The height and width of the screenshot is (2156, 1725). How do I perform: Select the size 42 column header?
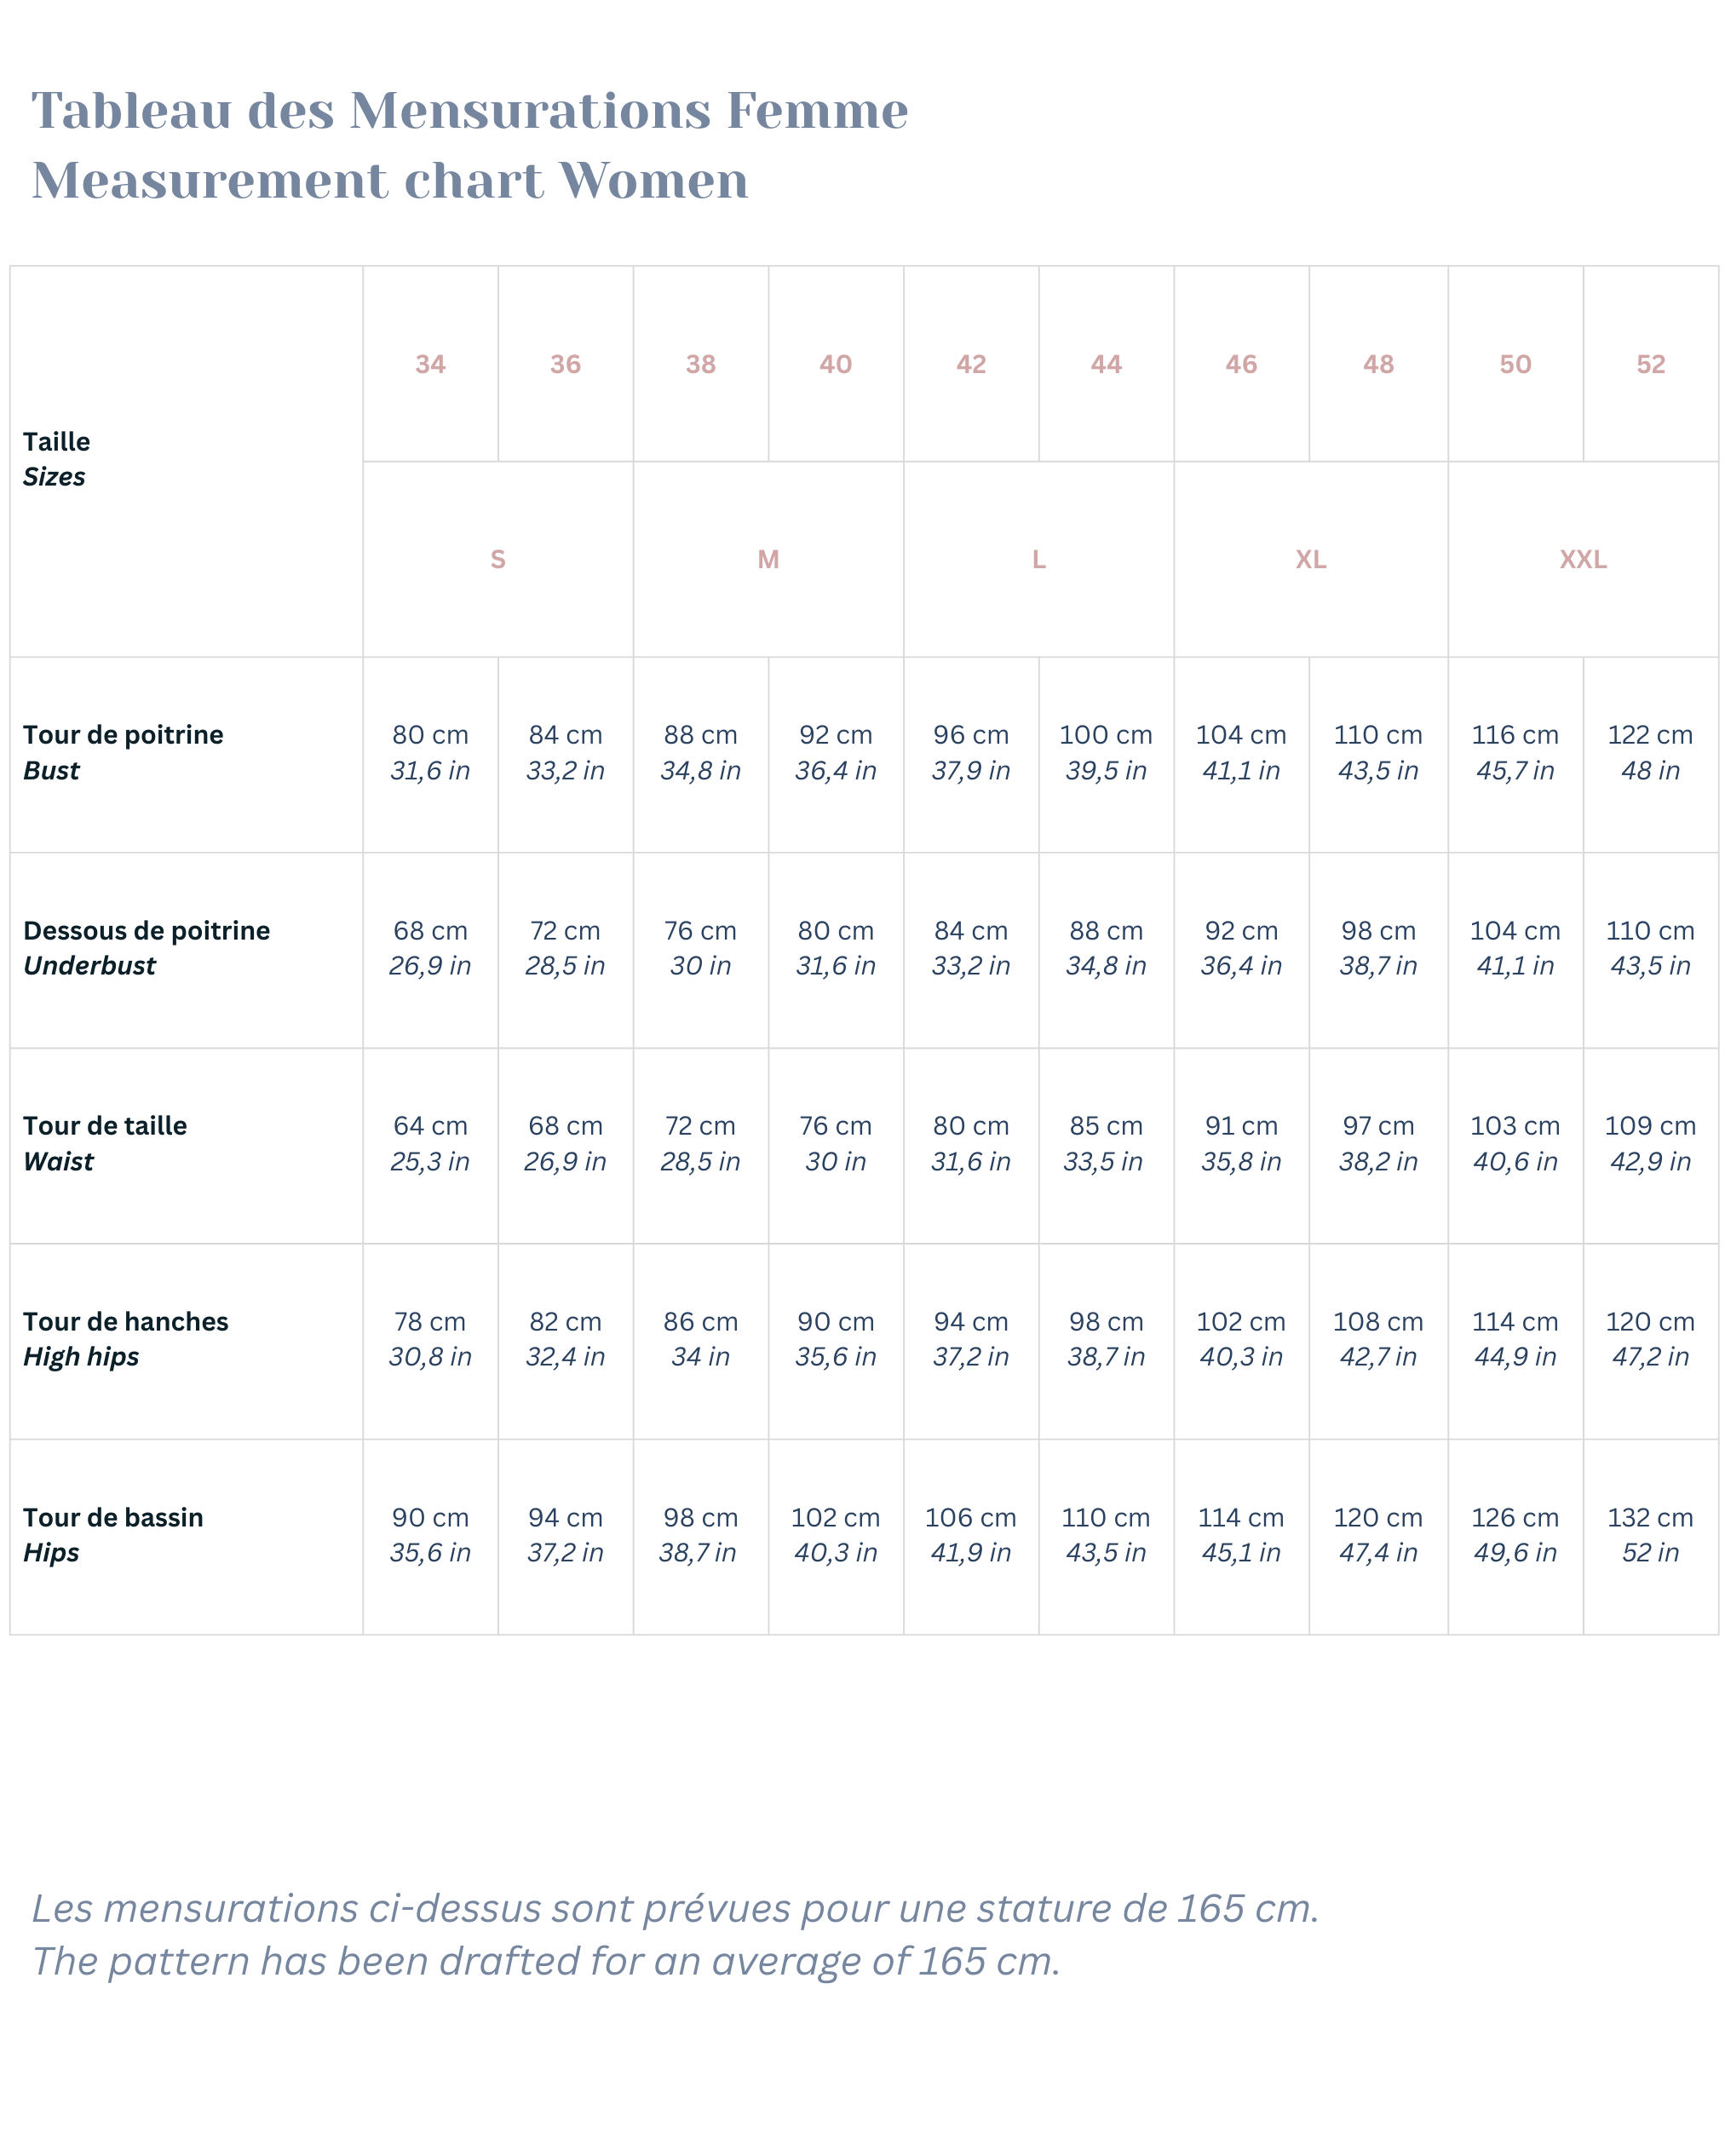[970, 364]
